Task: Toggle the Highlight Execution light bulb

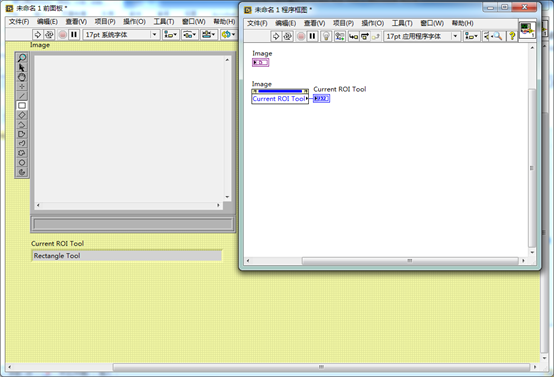Action: tap(326, 36)
